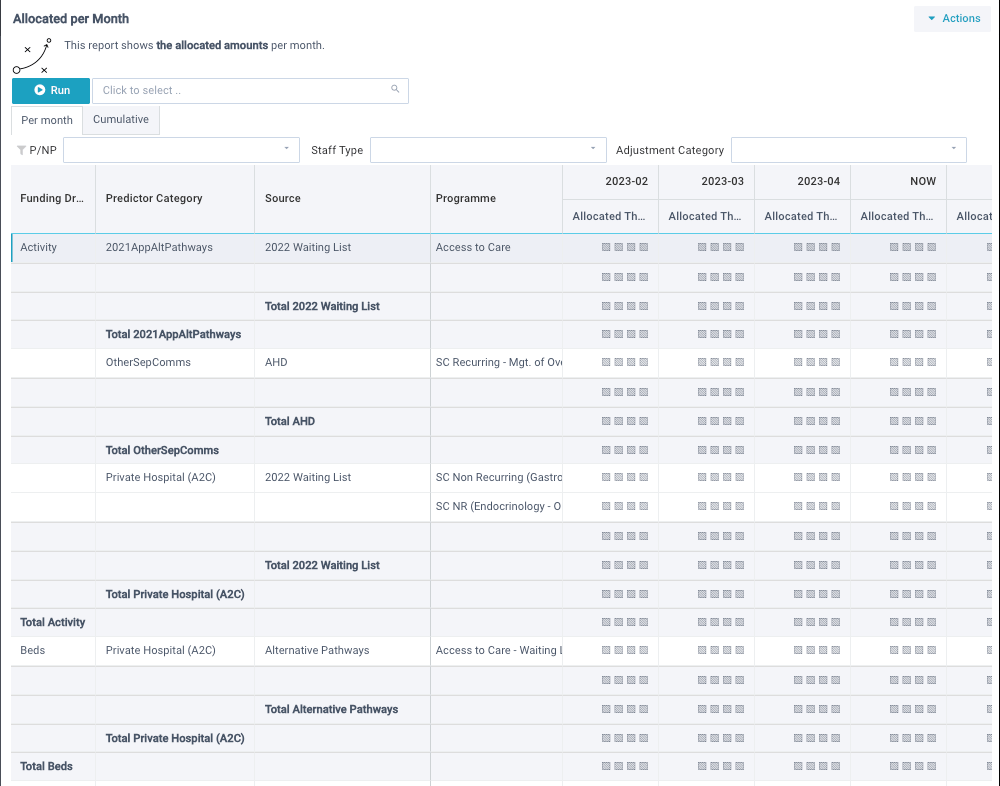Open the Adjustment Category dropdown
Screen dimensions: 1000x786
(x=848, y=150)
